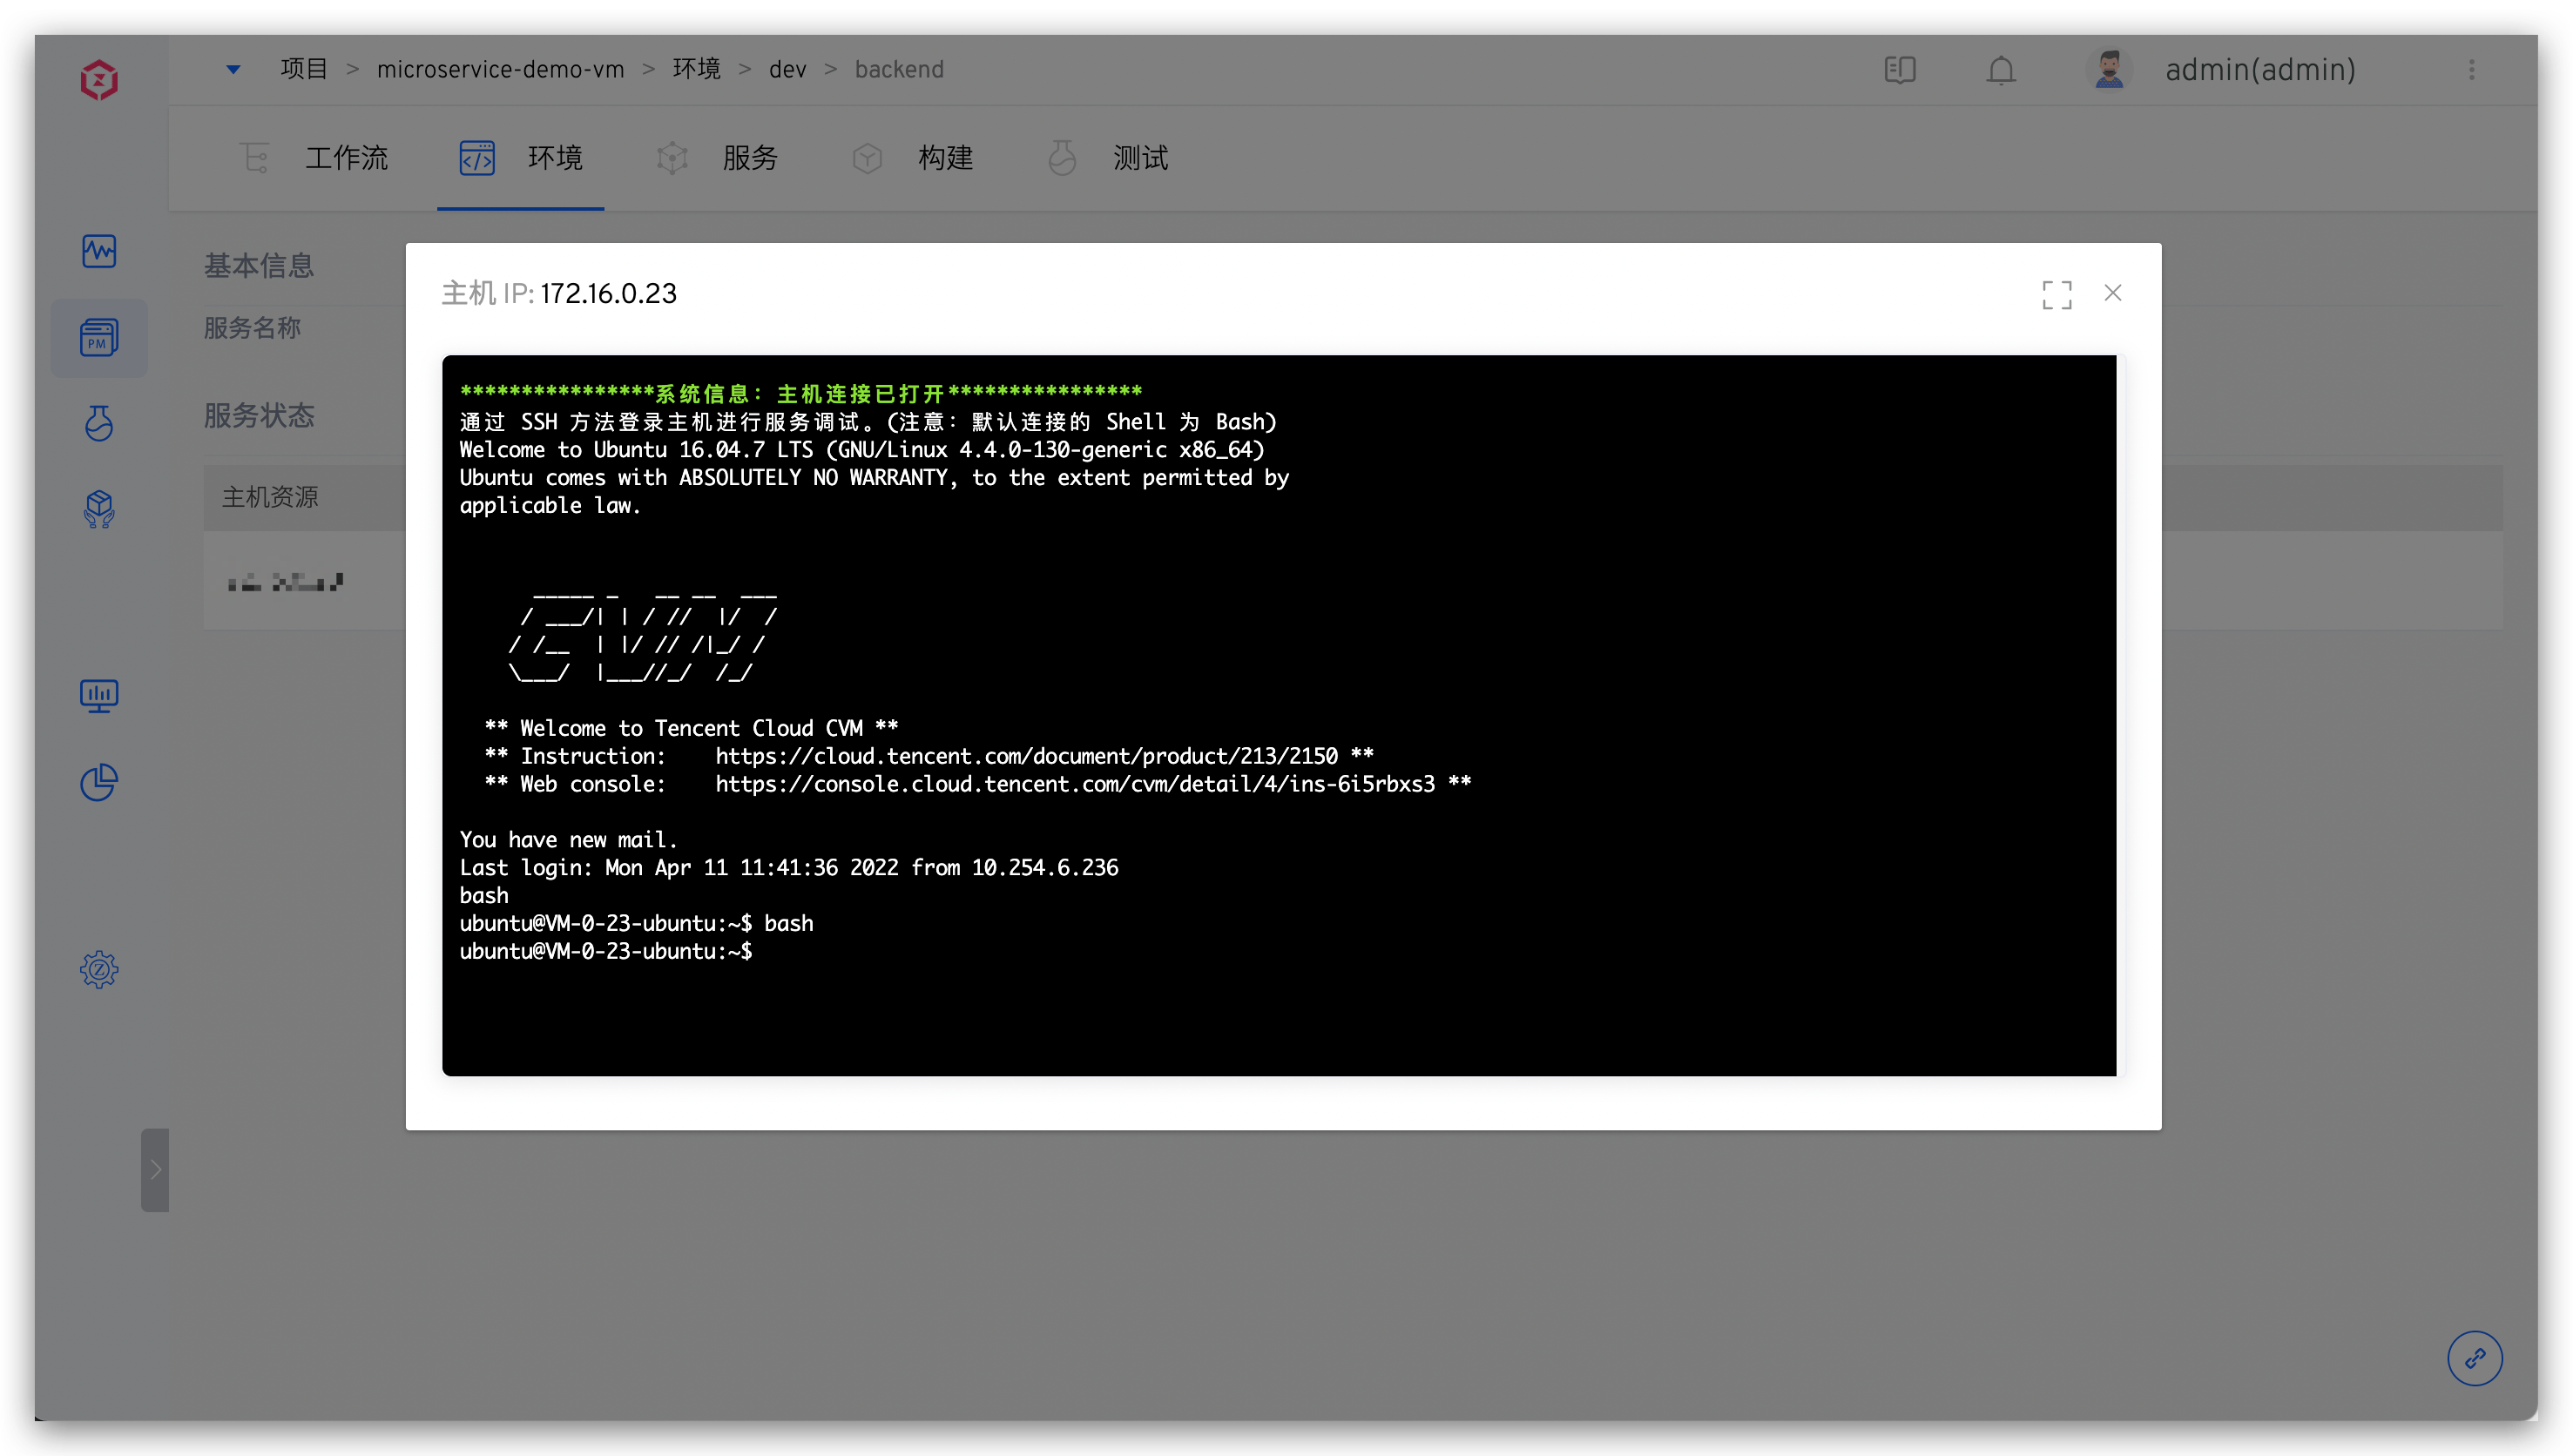Open the user menu three-dot button
Image resolution: width=2573 pixels, height=1456 pixels.
pos(2471,70)
